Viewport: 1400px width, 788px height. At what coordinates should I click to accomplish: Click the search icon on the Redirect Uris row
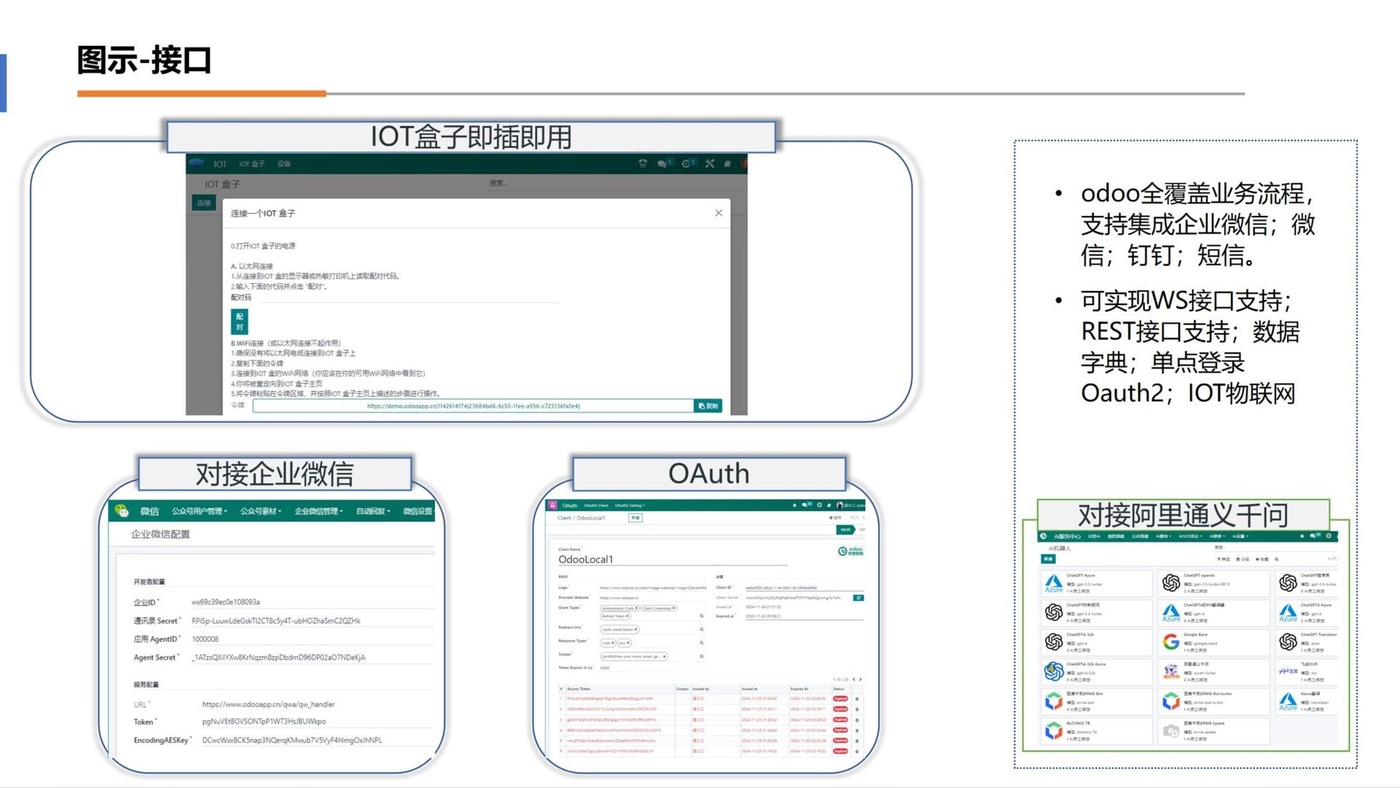pos(702,629)
